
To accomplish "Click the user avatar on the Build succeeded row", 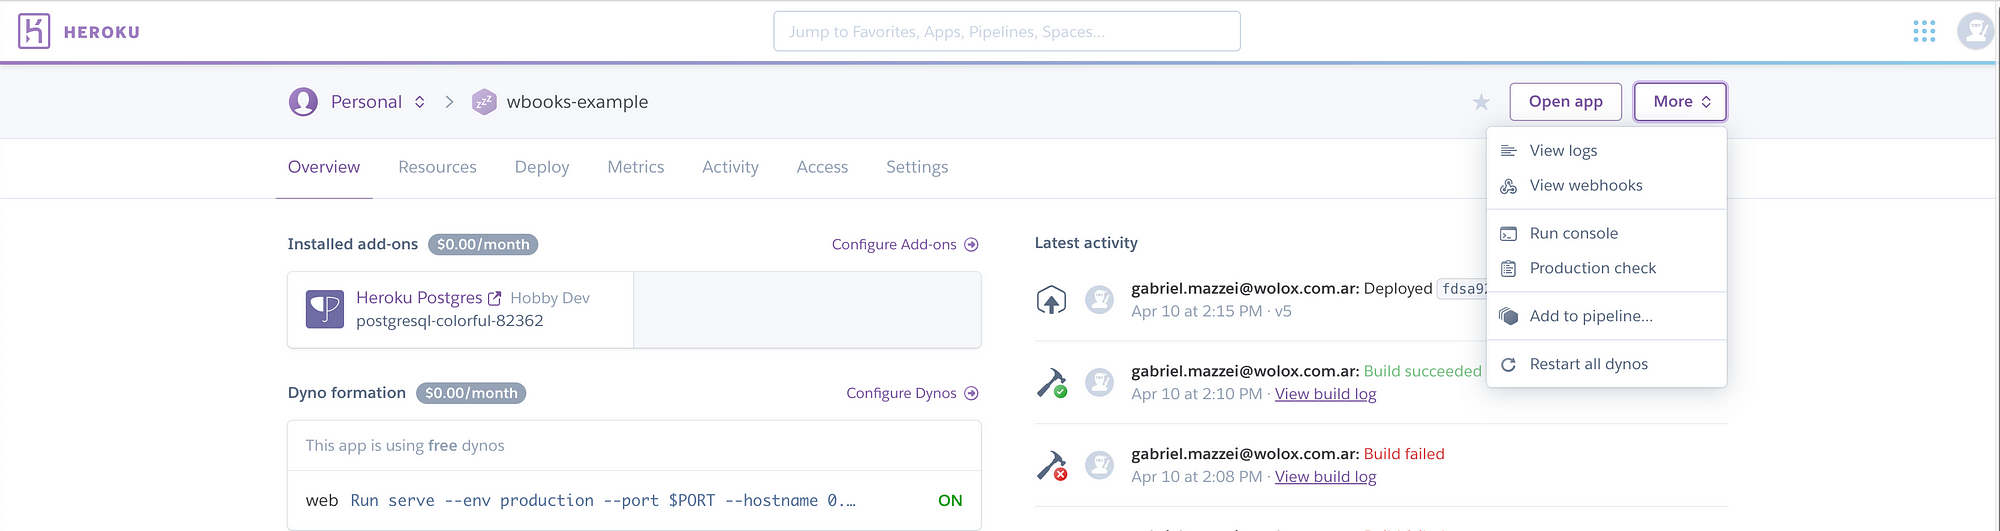I will 1100,382.
